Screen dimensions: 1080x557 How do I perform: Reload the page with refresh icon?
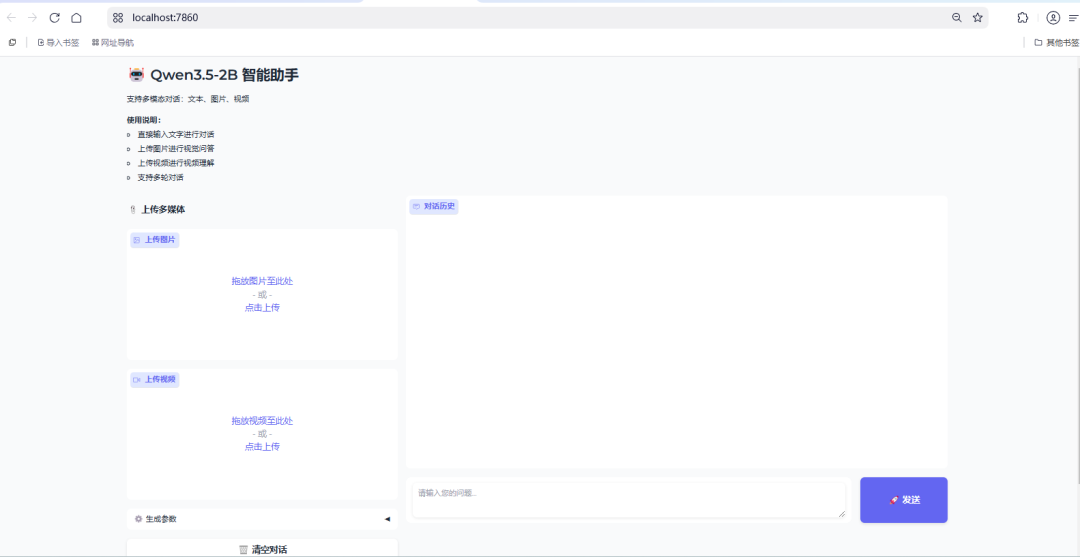tap(55, 18)
